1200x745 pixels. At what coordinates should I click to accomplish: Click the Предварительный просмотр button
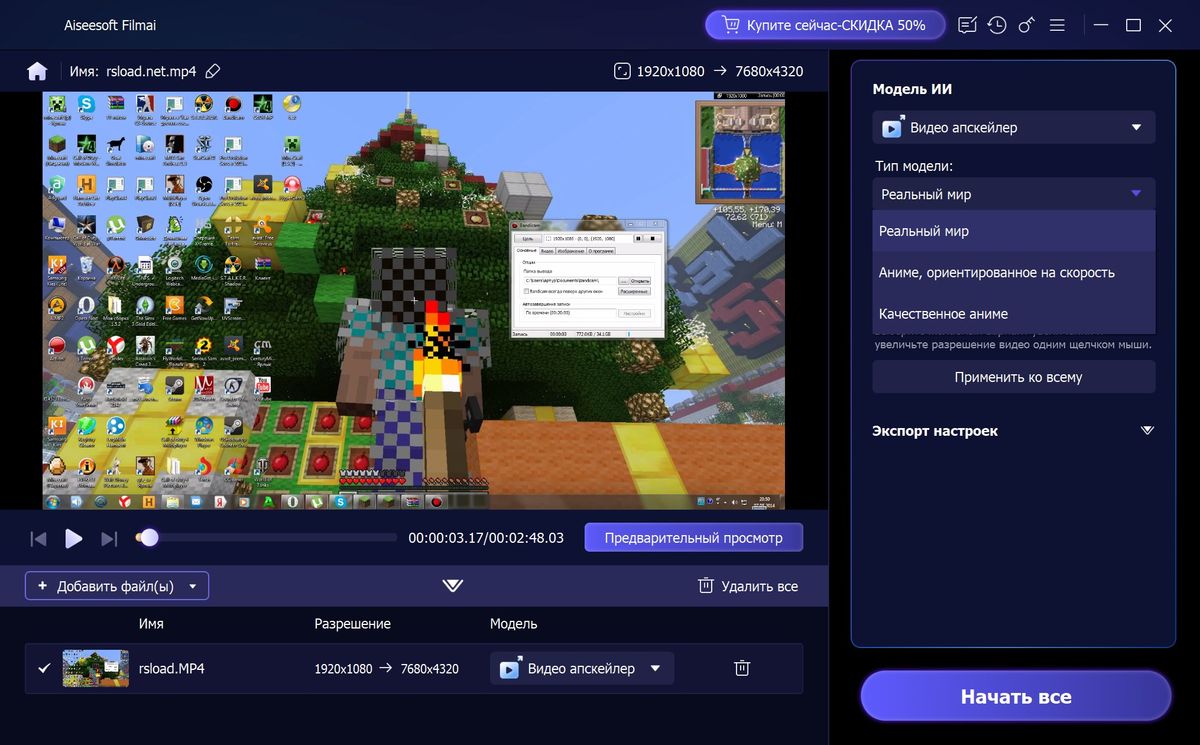point(694,538)
